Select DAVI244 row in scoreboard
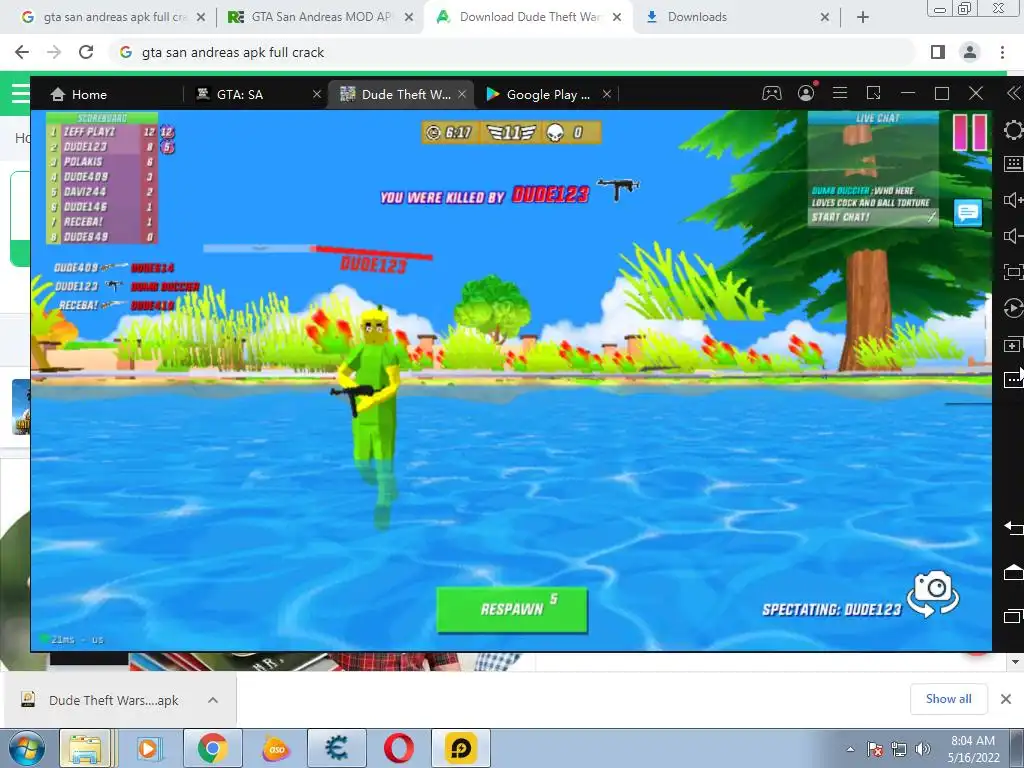The image size is (1024, 768). click(102, 192)
